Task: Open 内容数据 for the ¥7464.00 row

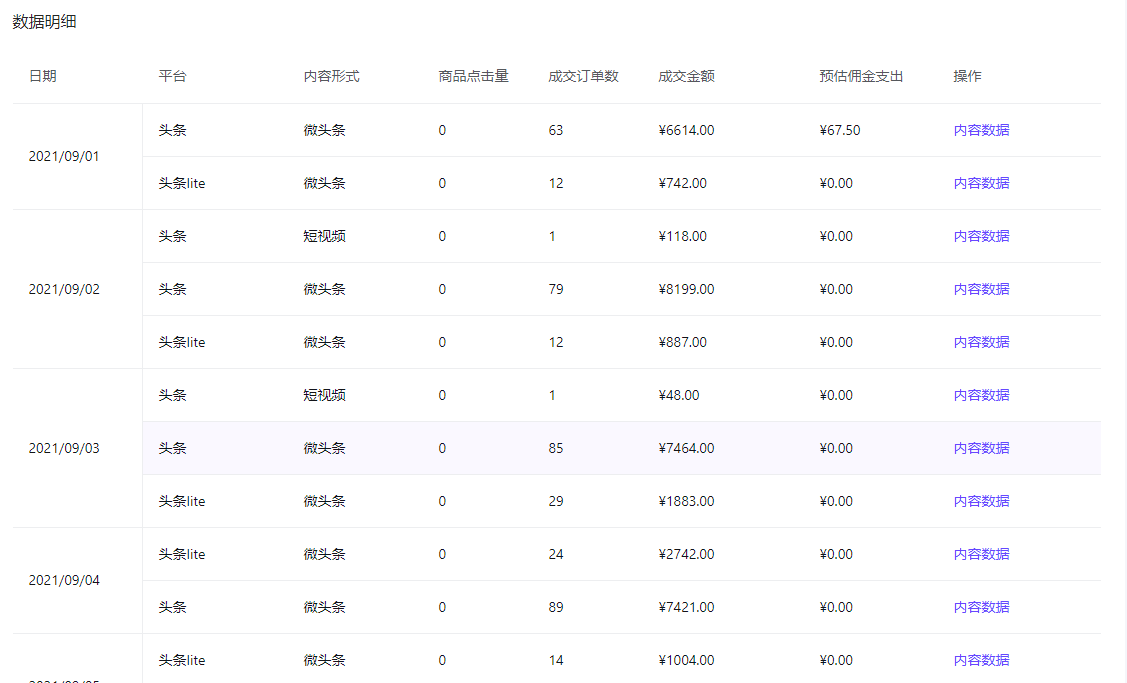Action: (x=981, y=448)
